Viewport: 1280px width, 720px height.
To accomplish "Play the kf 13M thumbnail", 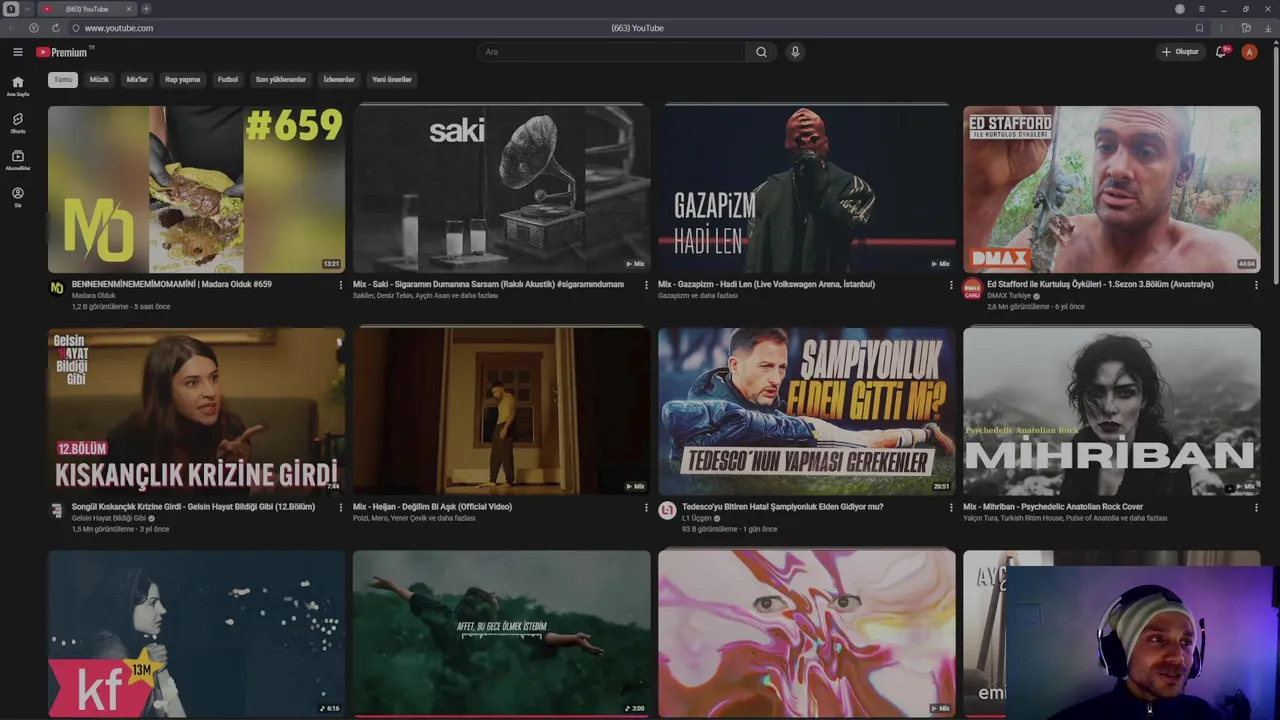I will tap(196, 633).
